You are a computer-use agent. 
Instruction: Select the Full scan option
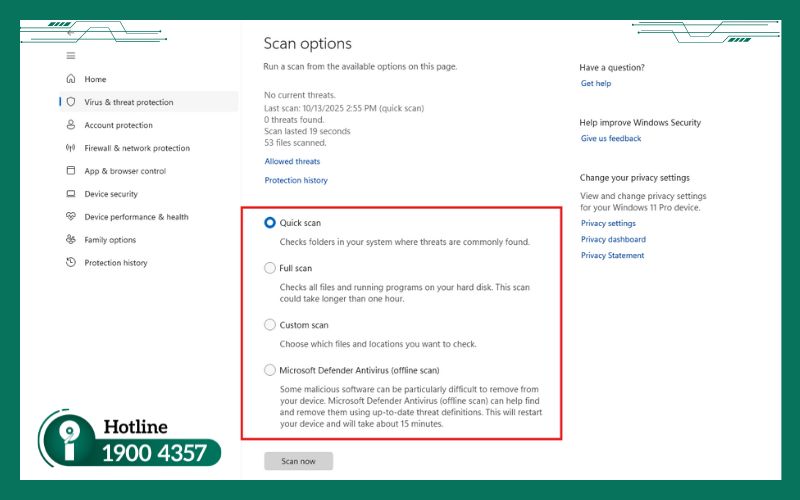(270, 268)
